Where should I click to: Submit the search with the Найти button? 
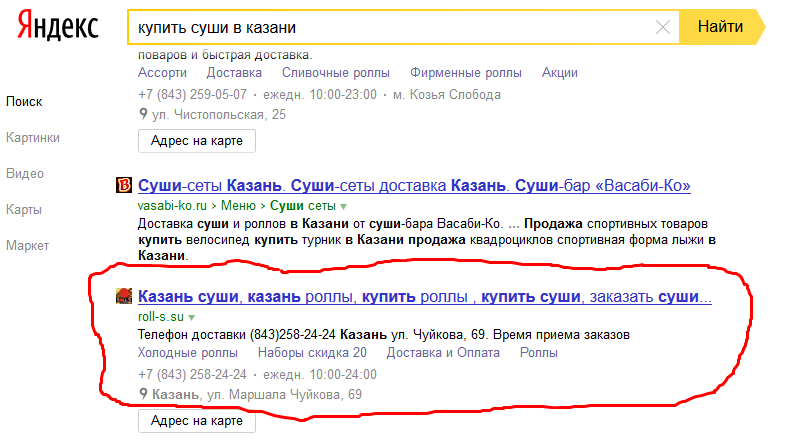click(x=721, y=27)
